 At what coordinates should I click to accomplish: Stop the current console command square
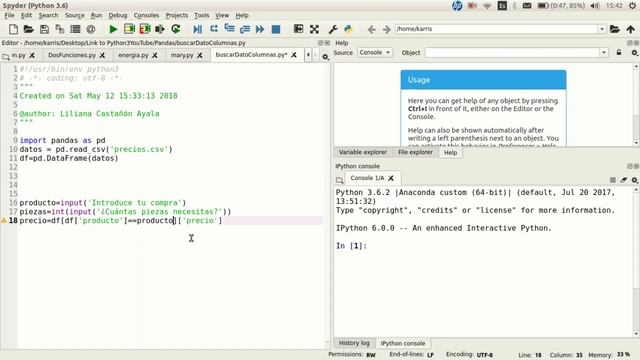[x=613, y=180]
